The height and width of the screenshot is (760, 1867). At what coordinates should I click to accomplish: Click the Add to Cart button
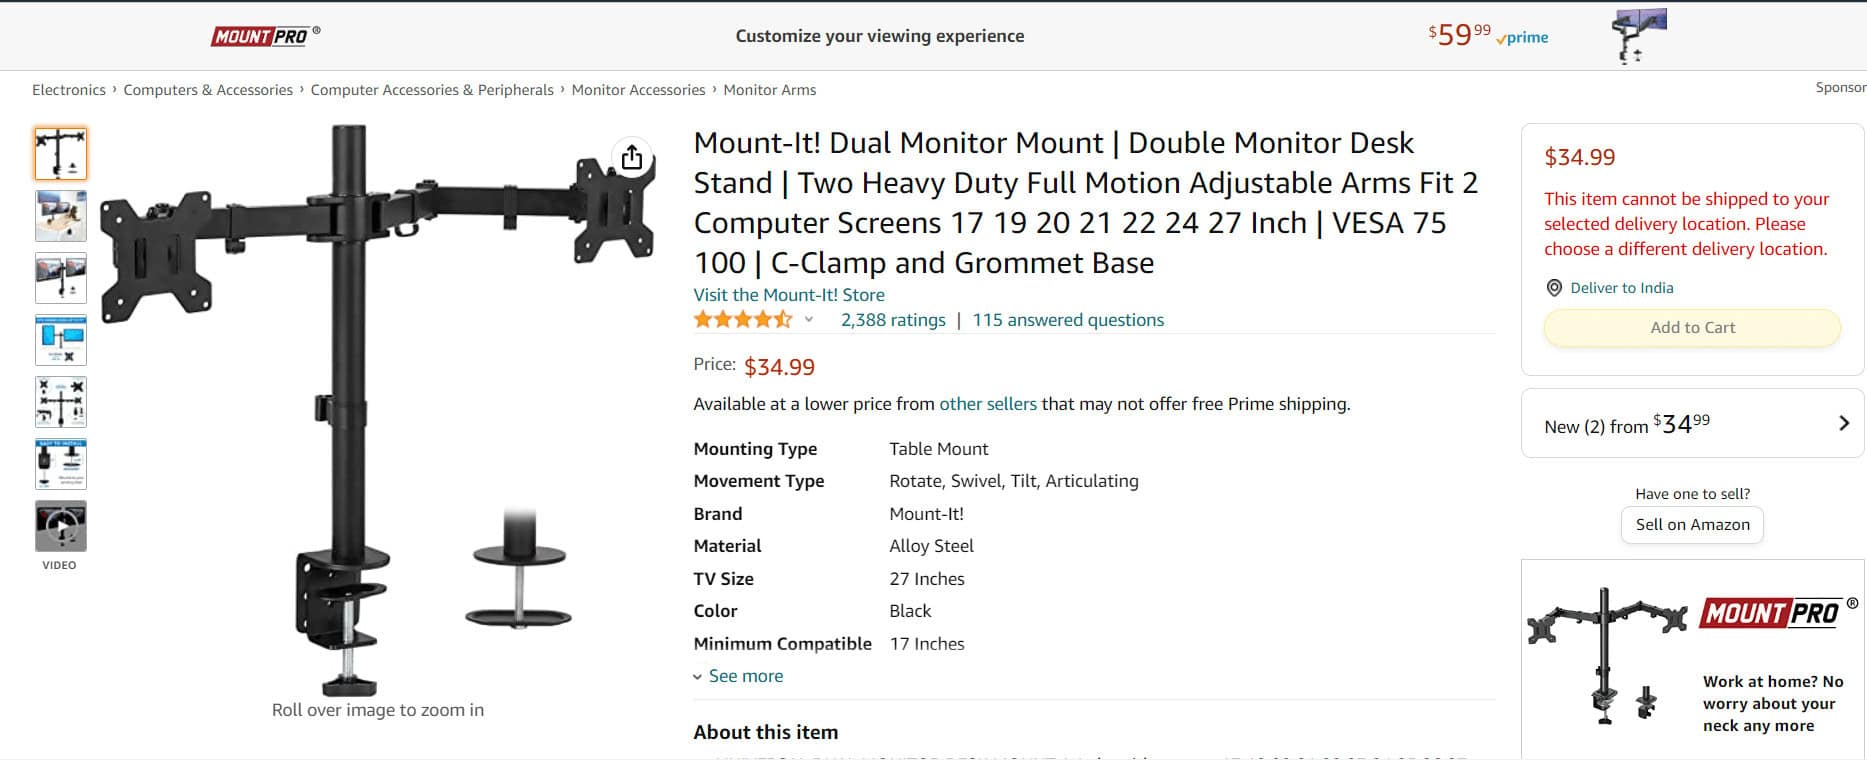point(1691,327)
